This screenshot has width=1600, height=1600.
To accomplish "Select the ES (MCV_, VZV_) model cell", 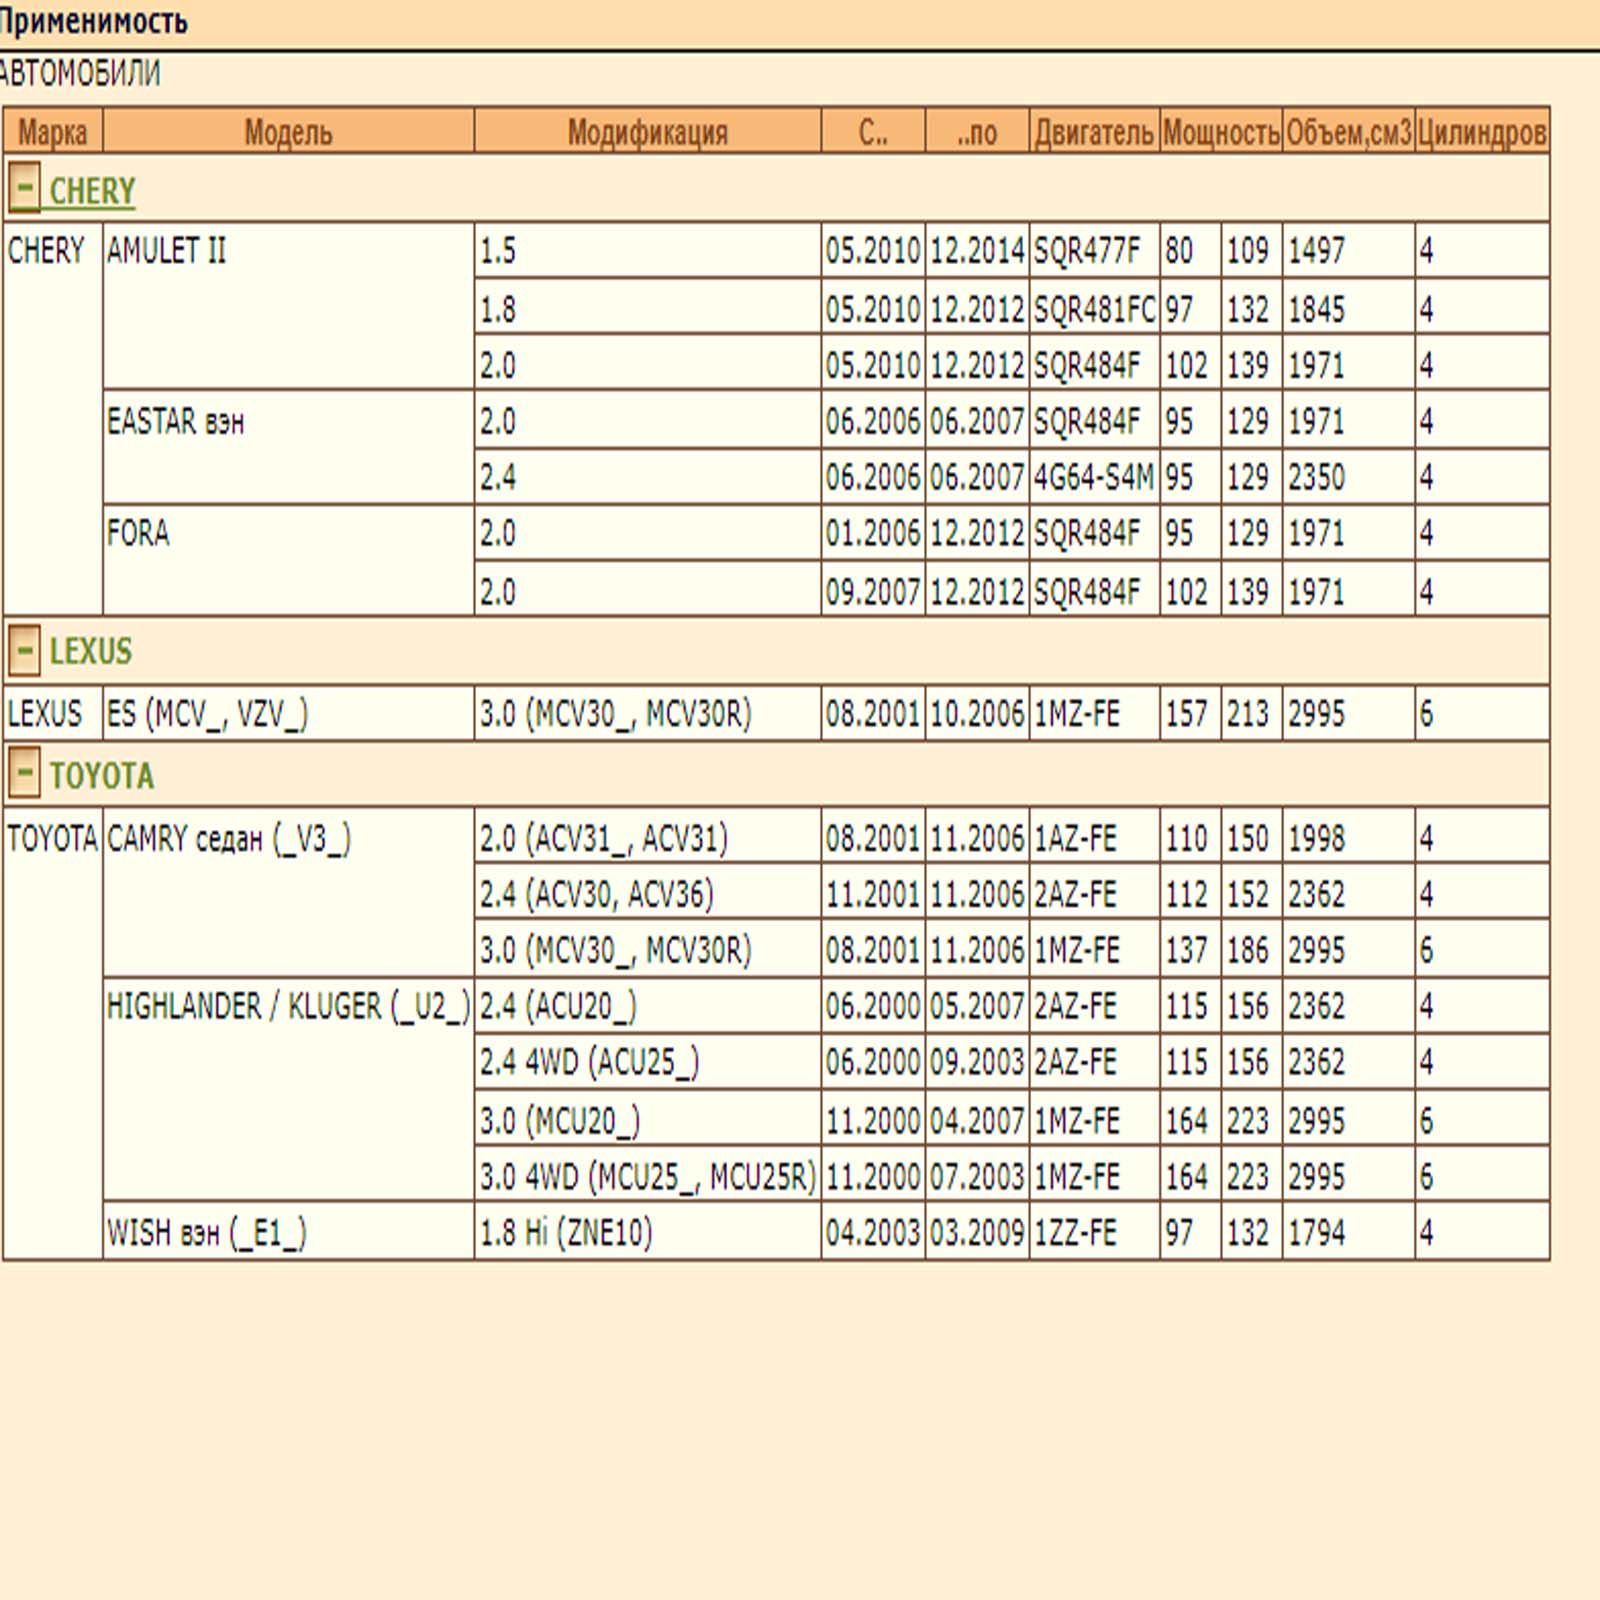I will pos(288,713).
